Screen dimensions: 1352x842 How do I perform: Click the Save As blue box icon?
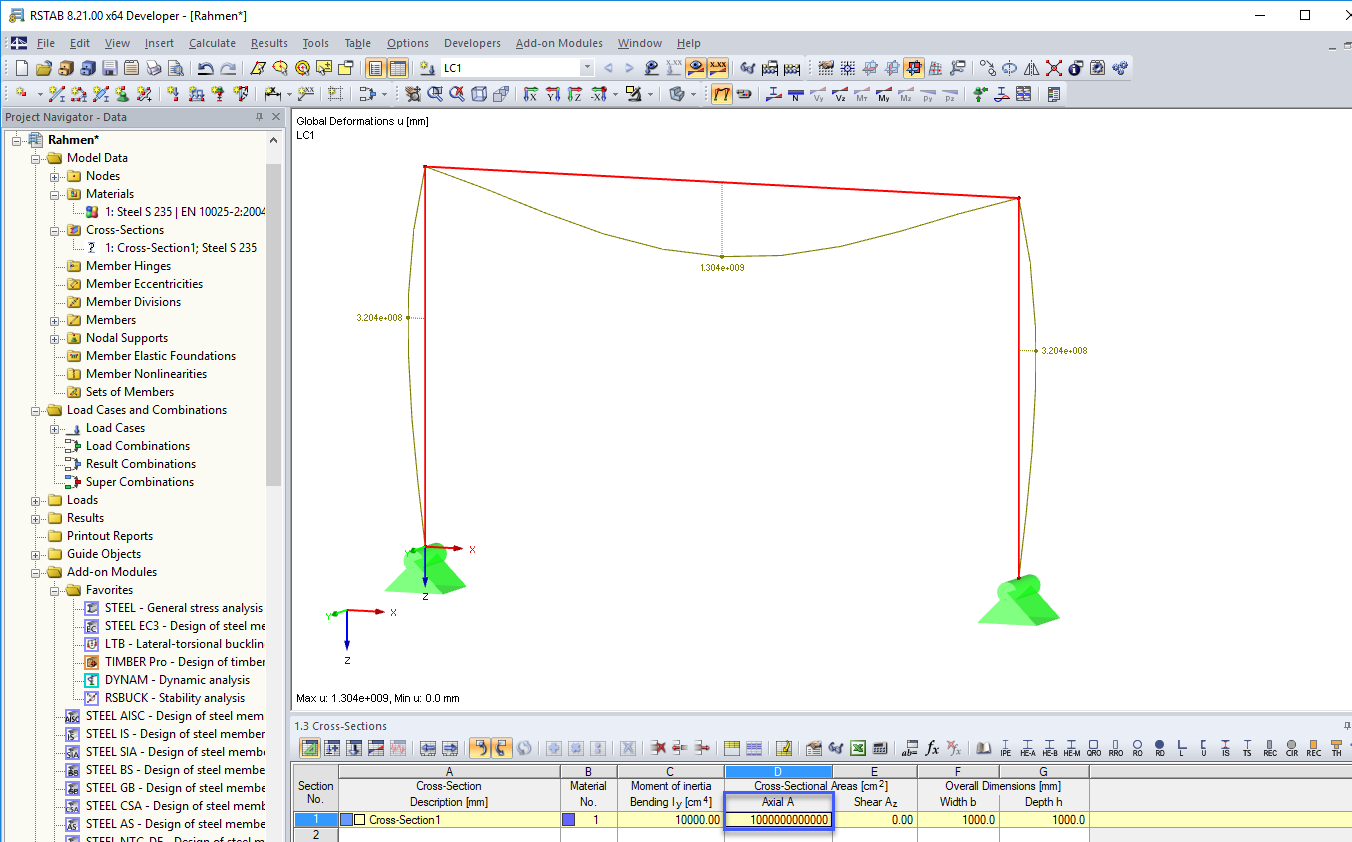[x=87, y=68]
